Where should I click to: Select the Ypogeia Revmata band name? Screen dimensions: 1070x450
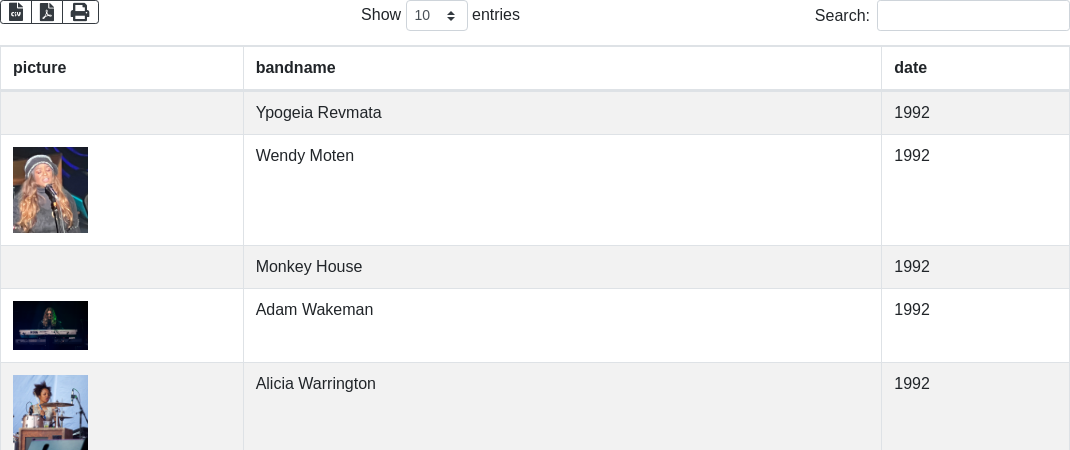click(318, 113)
